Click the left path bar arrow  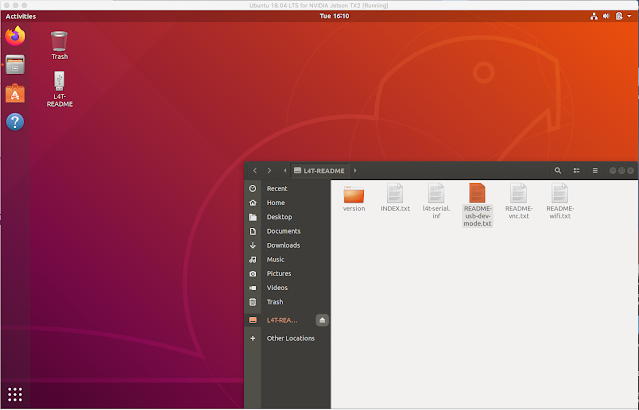[285, 170]
